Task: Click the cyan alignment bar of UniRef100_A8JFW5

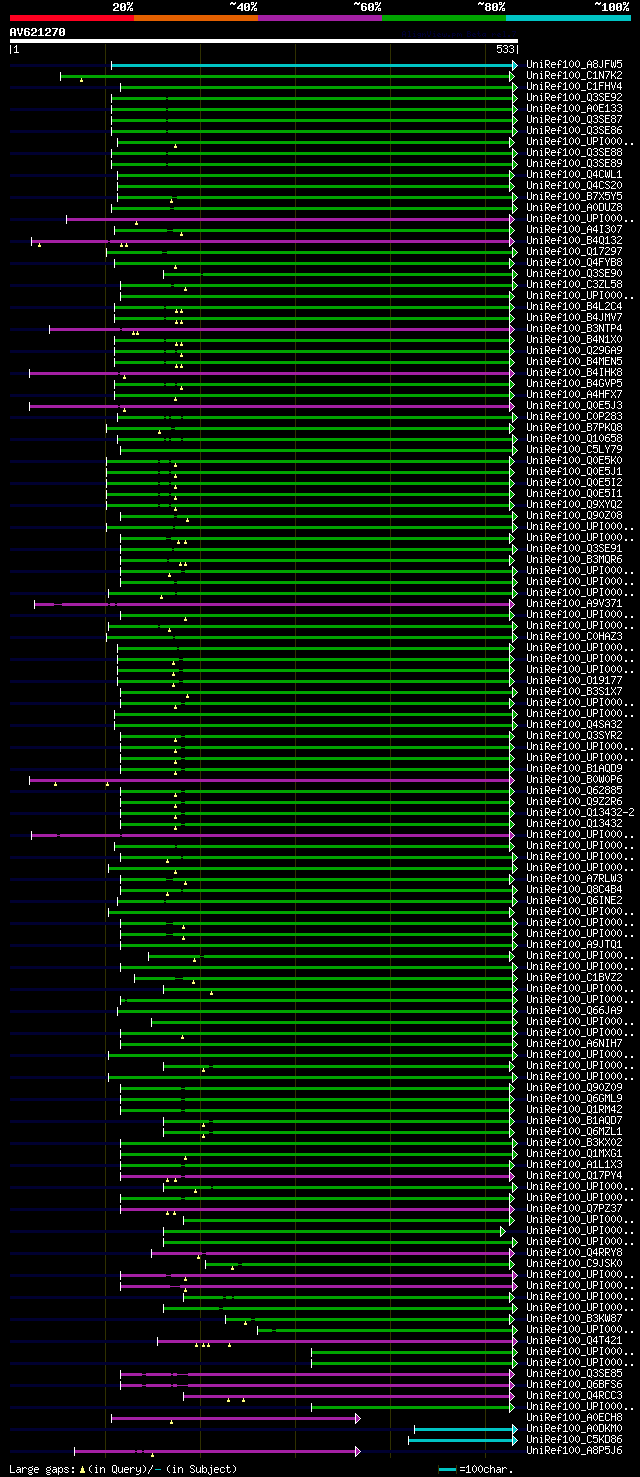Action: (312, 64)
